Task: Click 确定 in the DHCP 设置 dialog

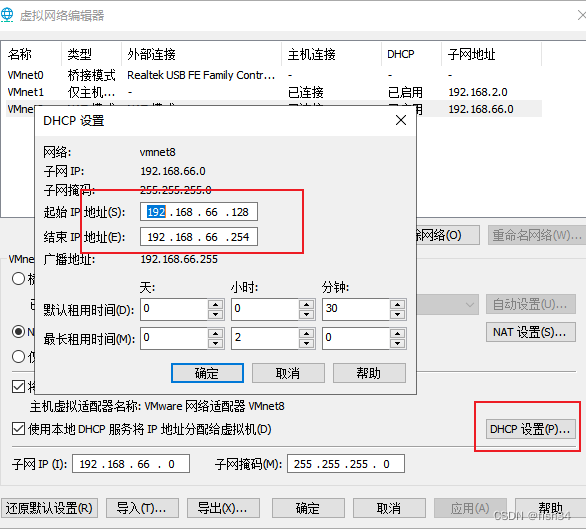Action: click(207, 373)
